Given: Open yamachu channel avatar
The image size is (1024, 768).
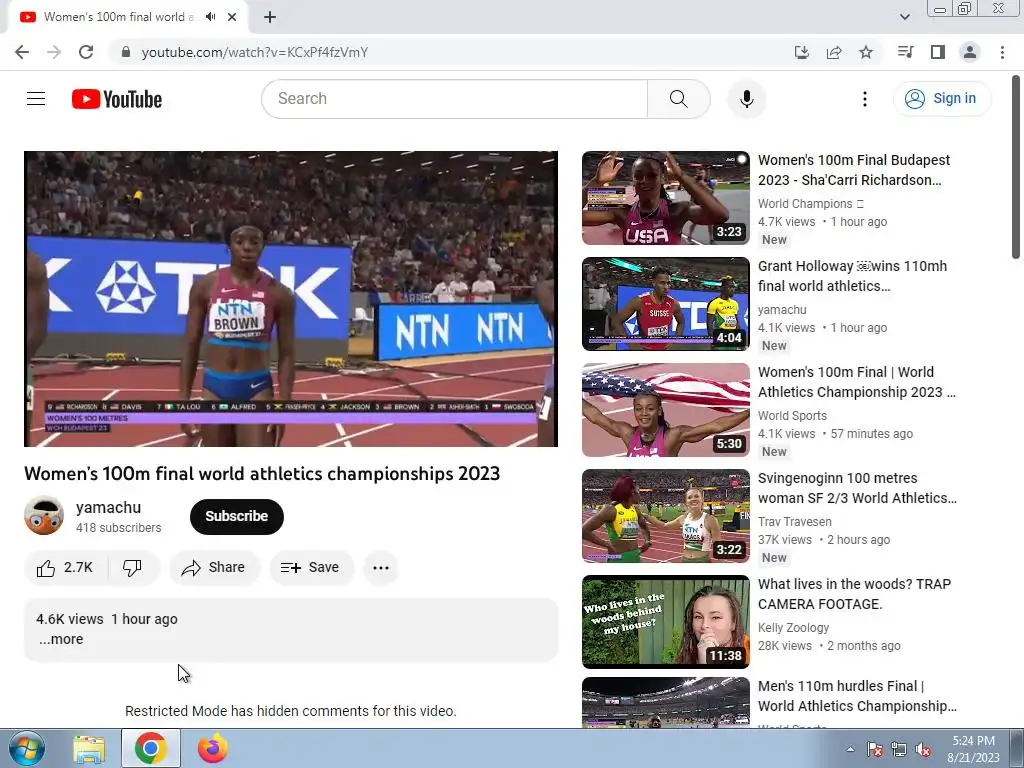Looking at the screenshot, I should 44,516.
